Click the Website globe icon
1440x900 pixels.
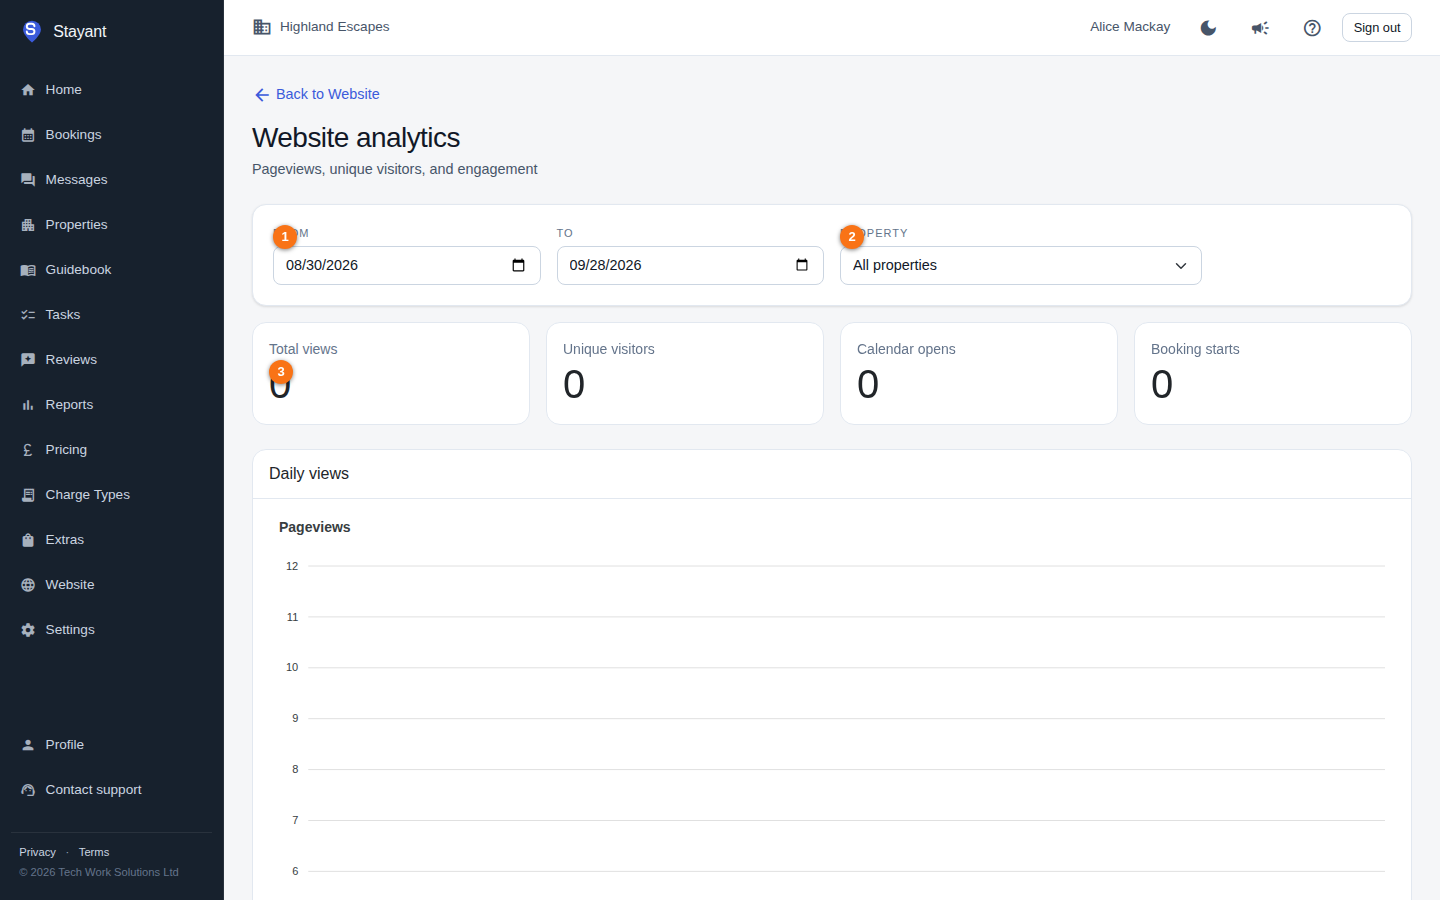click(x=28, y=585)
